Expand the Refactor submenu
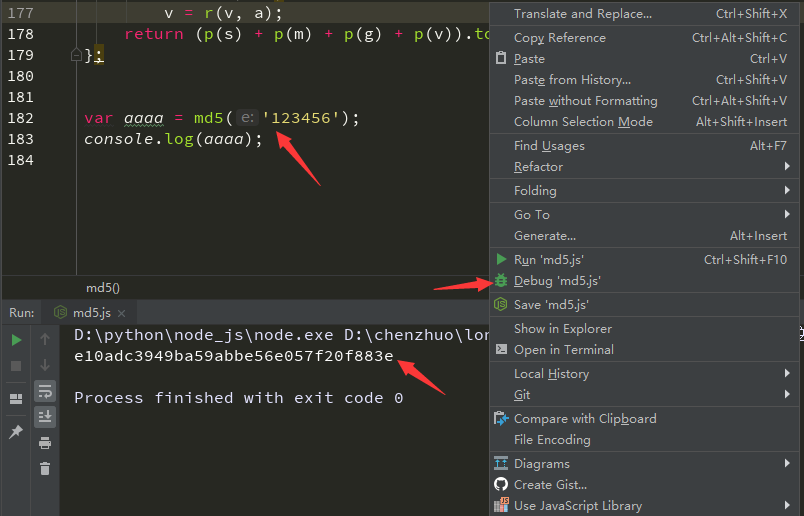 pyautogui.click(x=538, y=167)
